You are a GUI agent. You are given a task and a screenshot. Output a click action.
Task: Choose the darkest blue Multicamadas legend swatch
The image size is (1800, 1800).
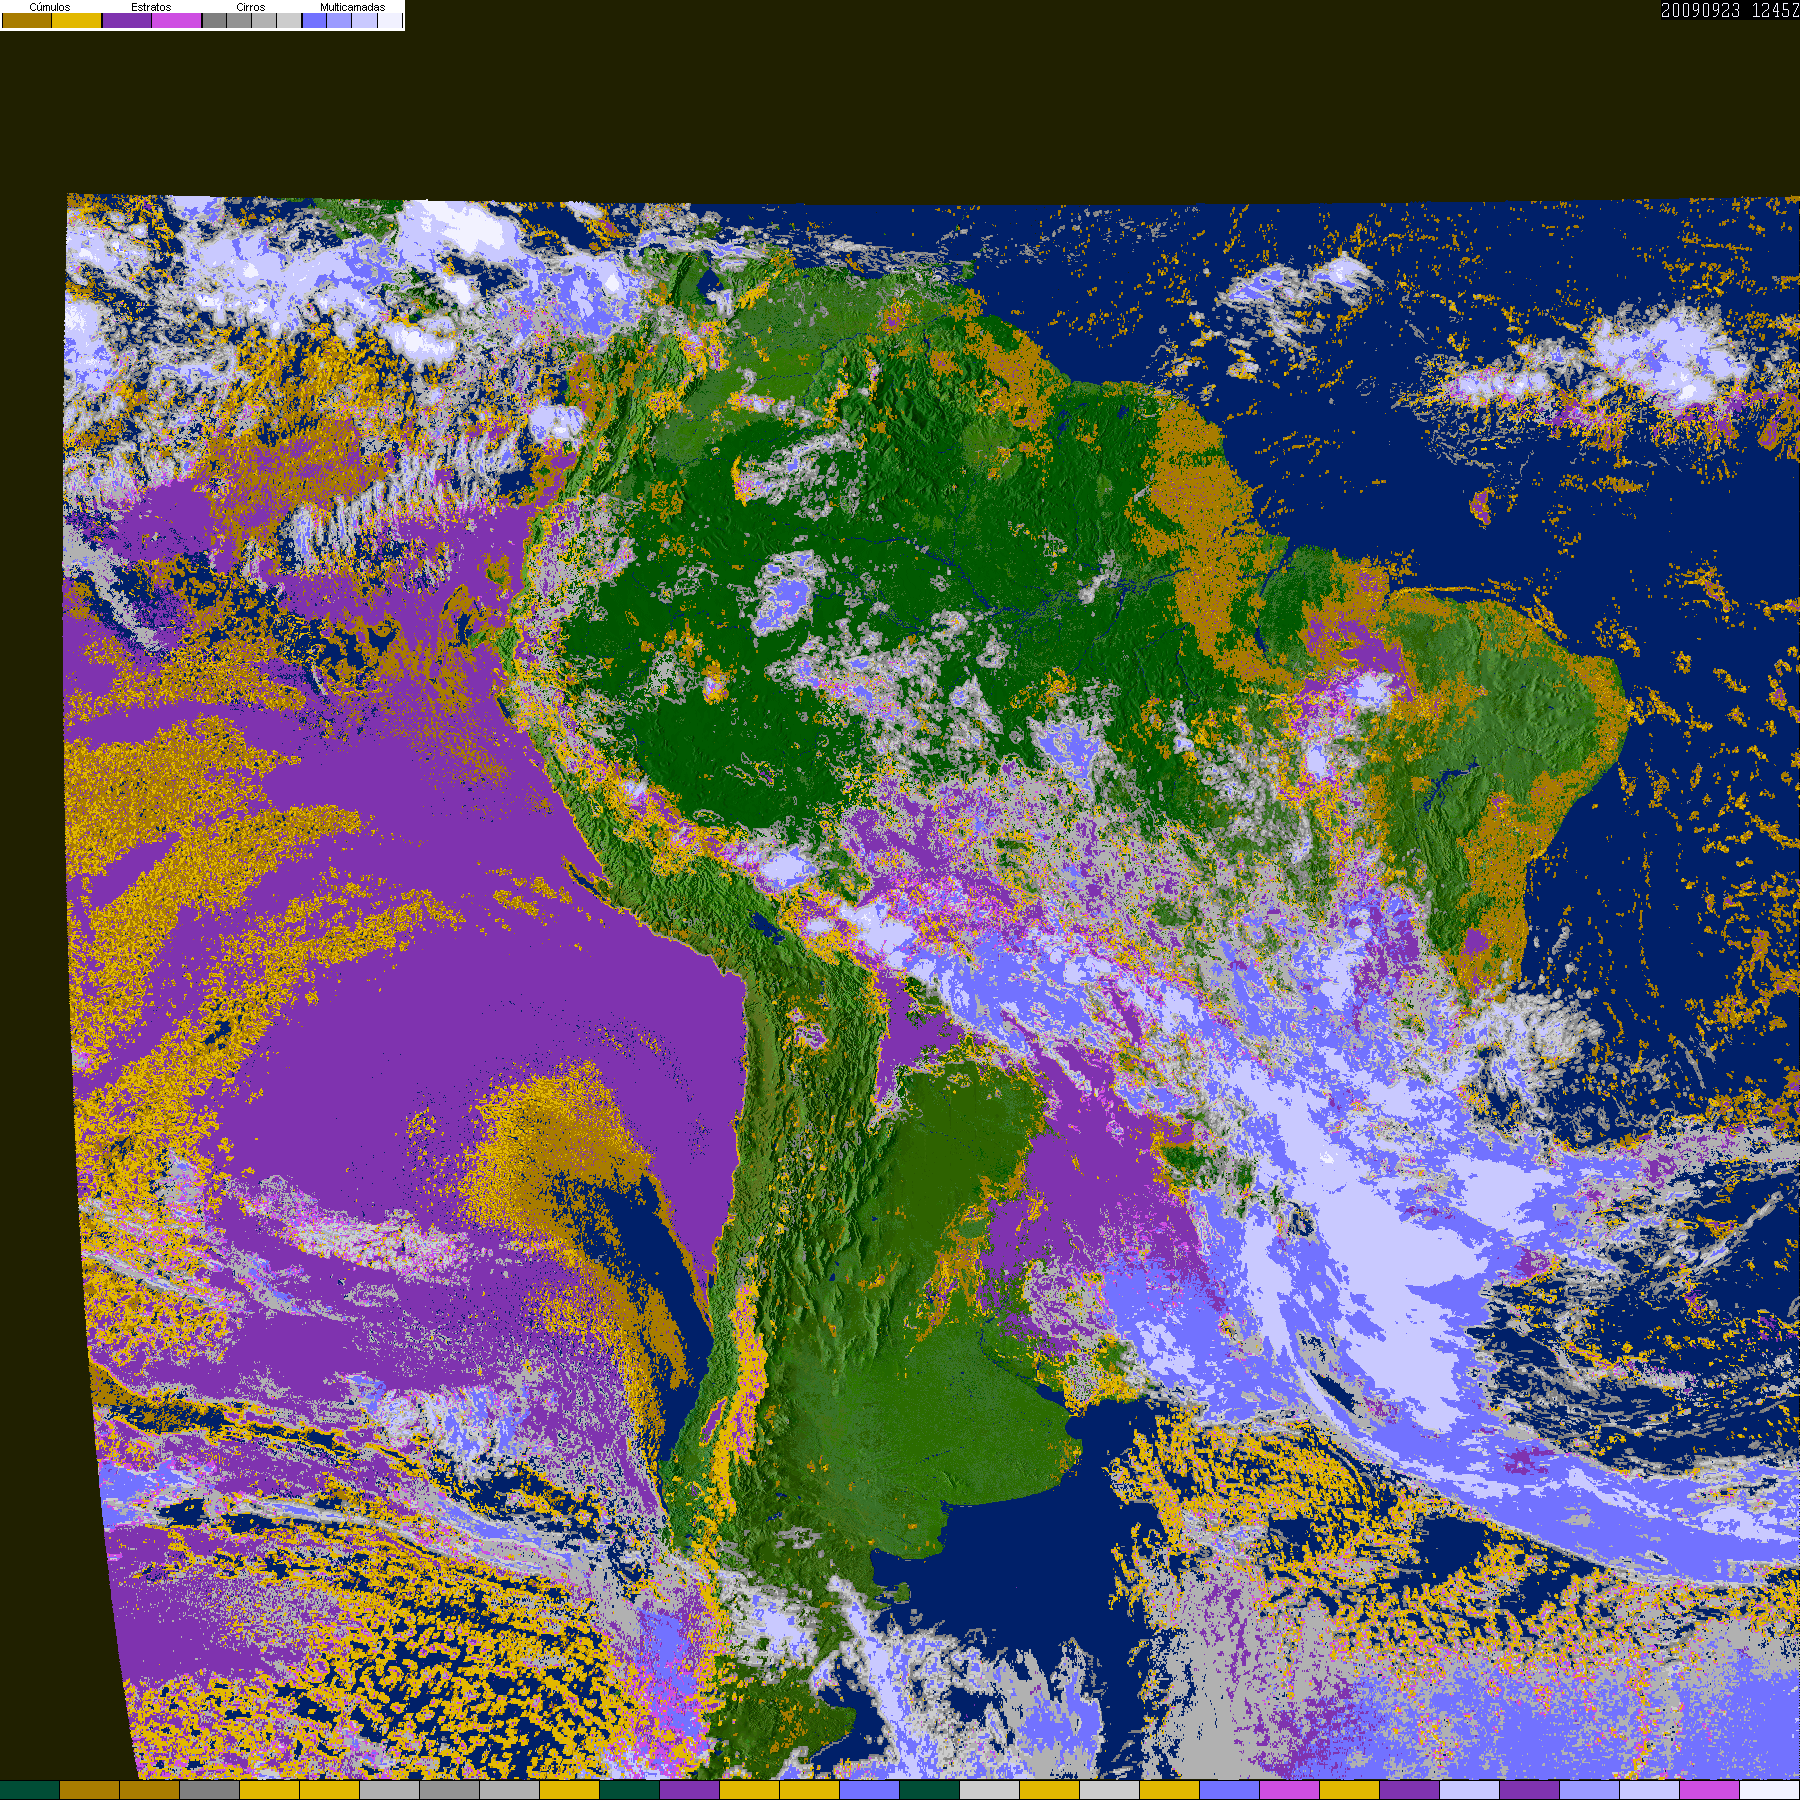pos(314,20)
